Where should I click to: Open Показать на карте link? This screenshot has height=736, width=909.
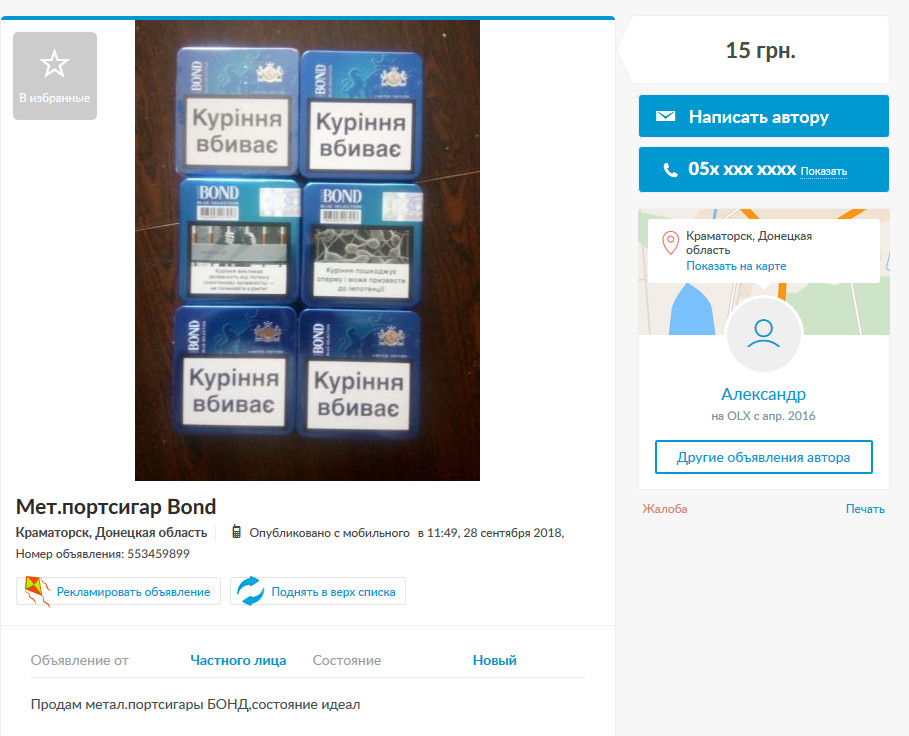pyautogui.click(x=736, y=266)
